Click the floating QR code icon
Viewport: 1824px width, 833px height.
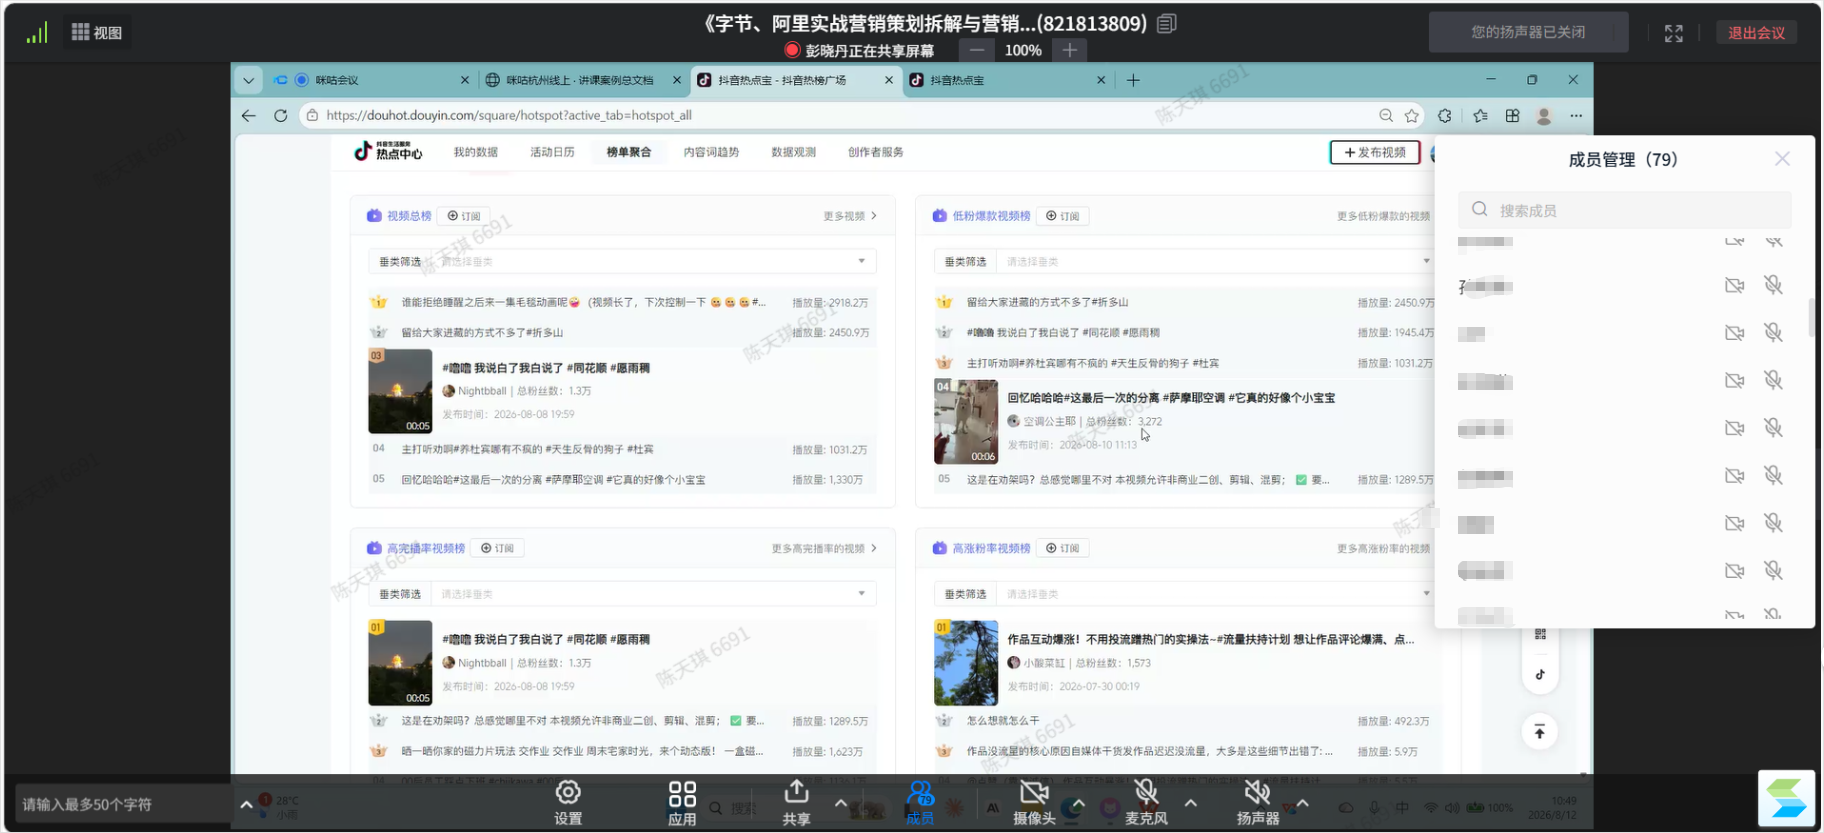(x=1540, y=634)
